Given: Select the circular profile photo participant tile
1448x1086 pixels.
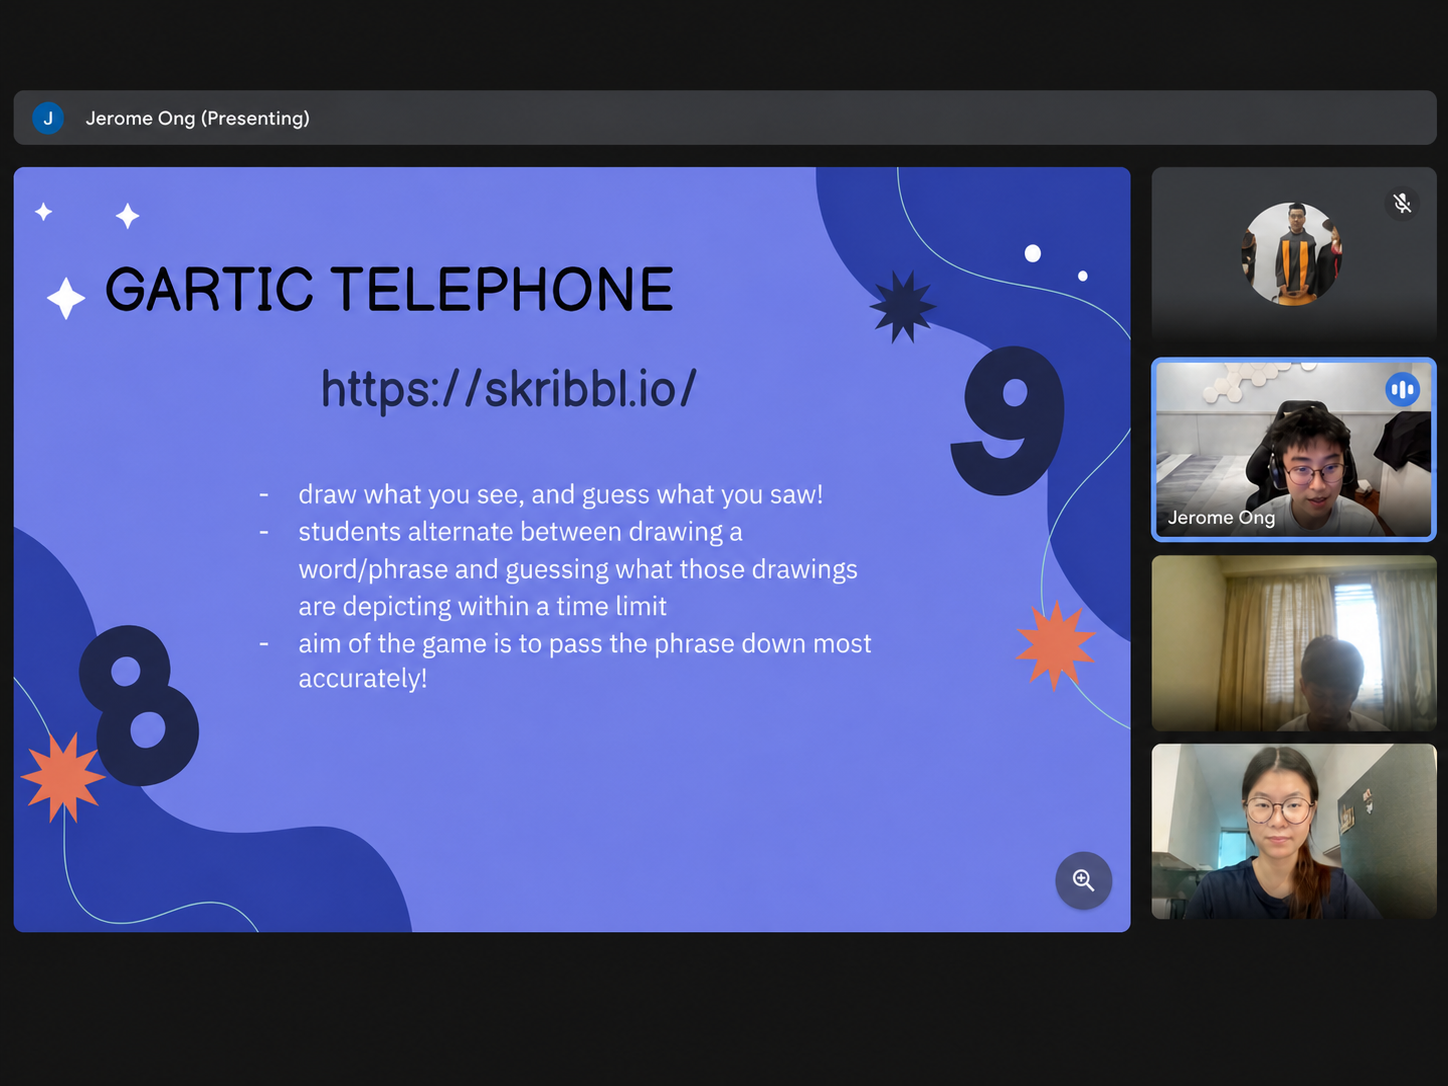Looking at the screenshot, I should click(1293, 254).
